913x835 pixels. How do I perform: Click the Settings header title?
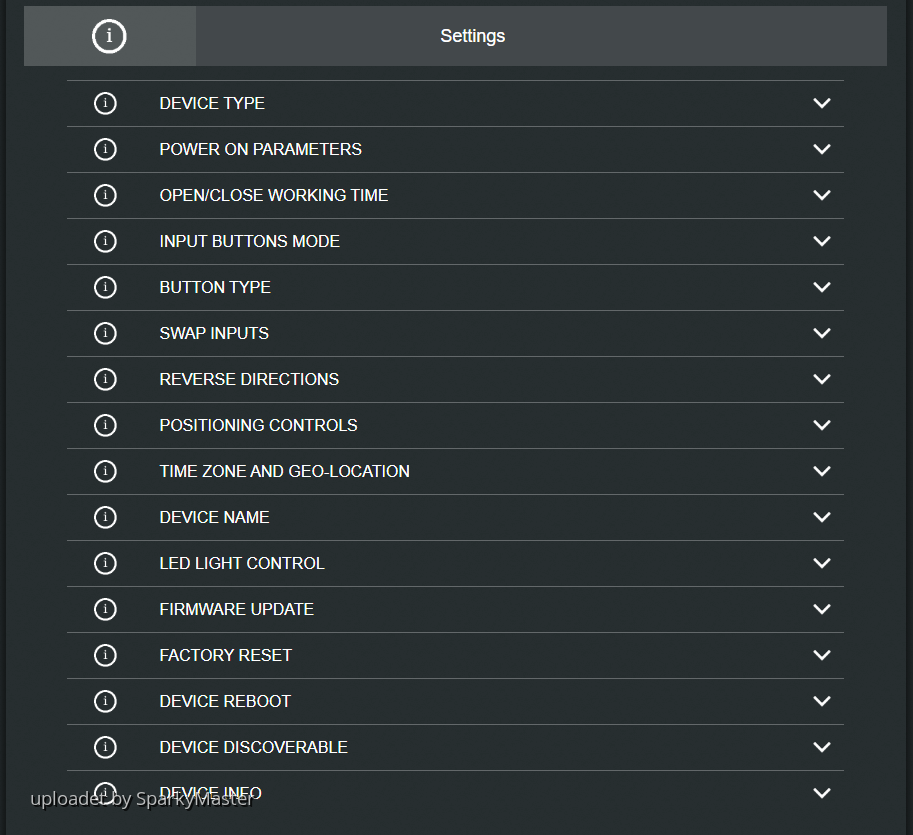click(x=472, y=36)
